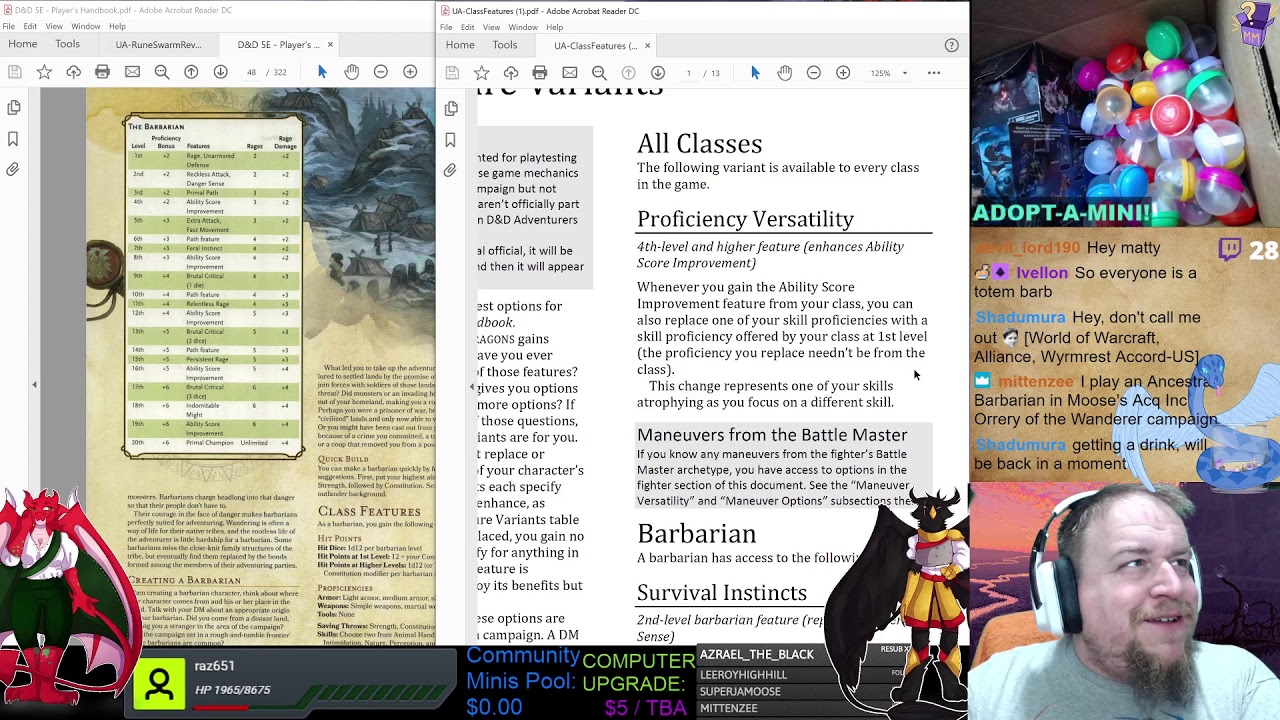This screenshot has height=720, width=1280.
Task: Click page number field showing 1
Action: coord(688,73)
